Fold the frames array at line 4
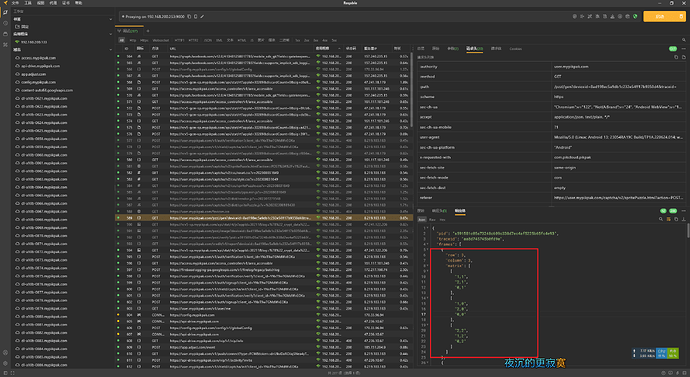 [x=427, y=244]
